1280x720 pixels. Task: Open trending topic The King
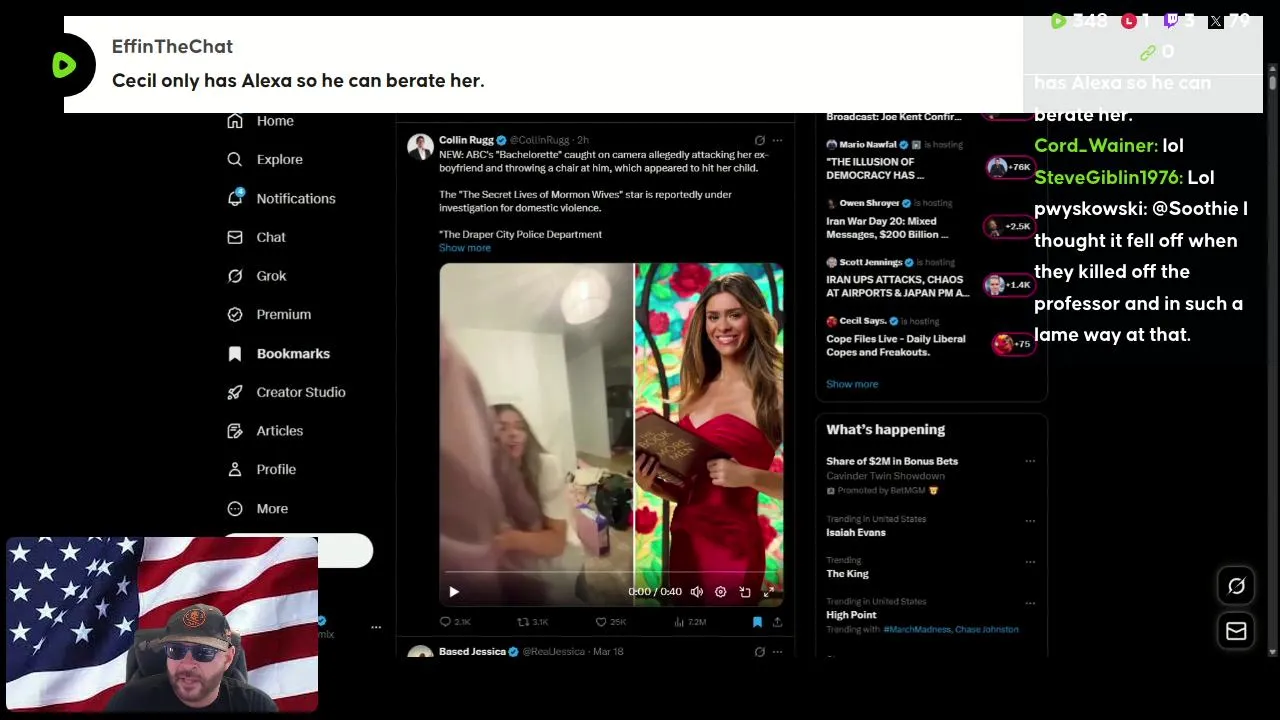[x=847, y=574]
